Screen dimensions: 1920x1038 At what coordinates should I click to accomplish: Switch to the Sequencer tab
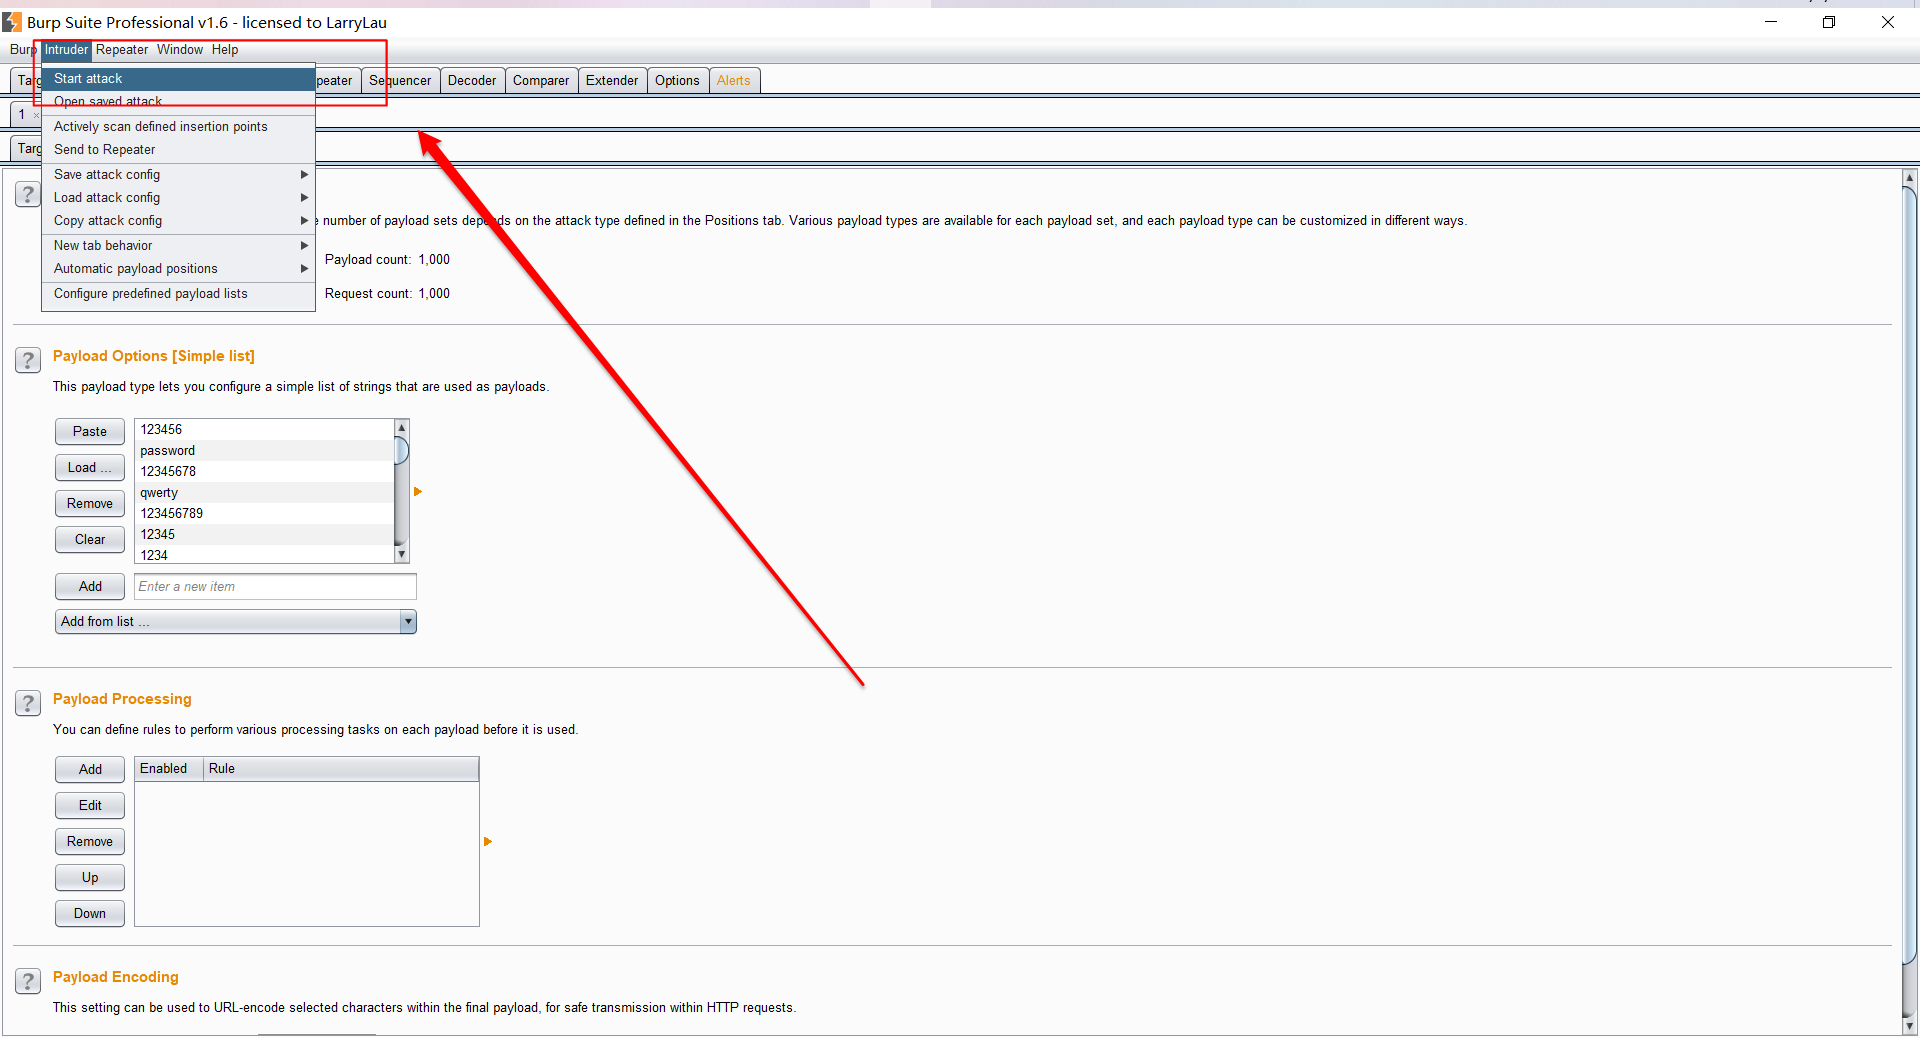point(400,81)
